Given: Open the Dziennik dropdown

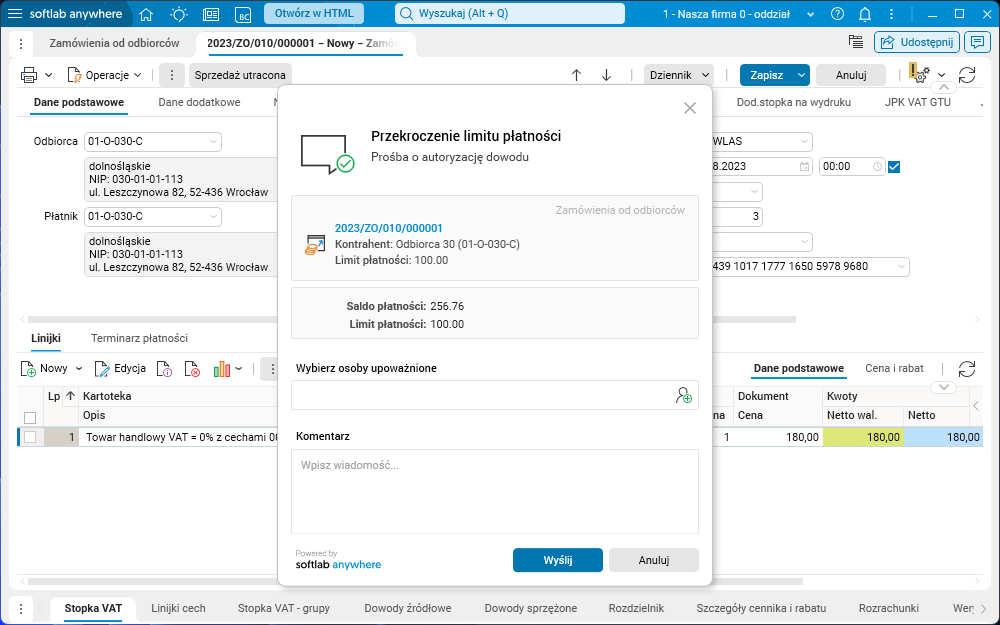Looking at the screenshot, I should coord(679,75).
